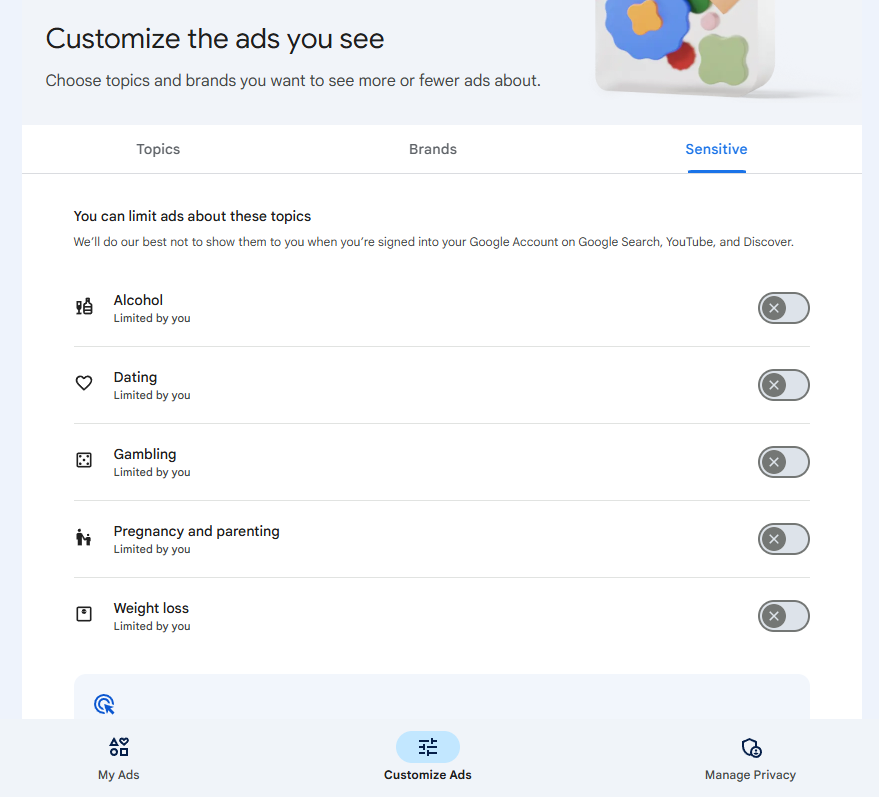The height and width of the screenshot is (797, 879).
Task: Click the 'Weight loss' topic label
Action: 151,608
